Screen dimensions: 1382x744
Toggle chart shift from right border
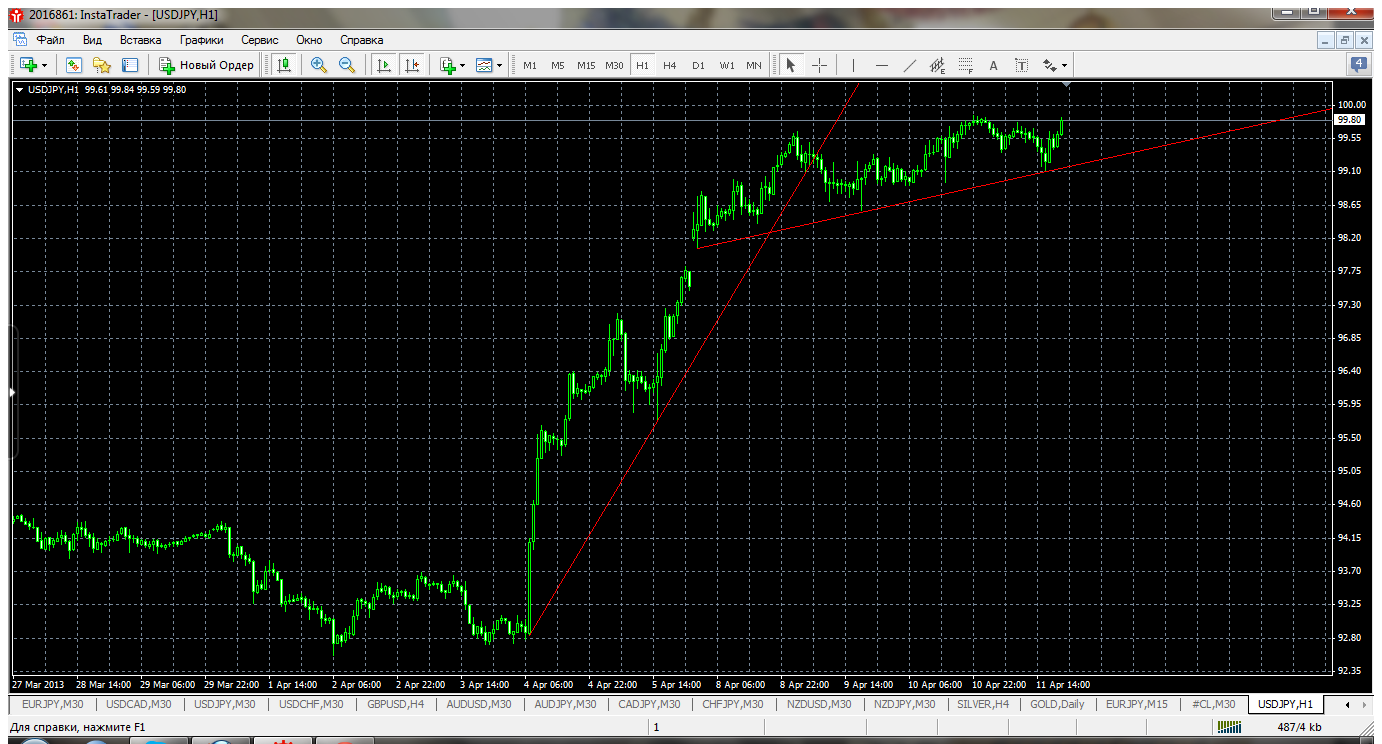coord(411,65)
